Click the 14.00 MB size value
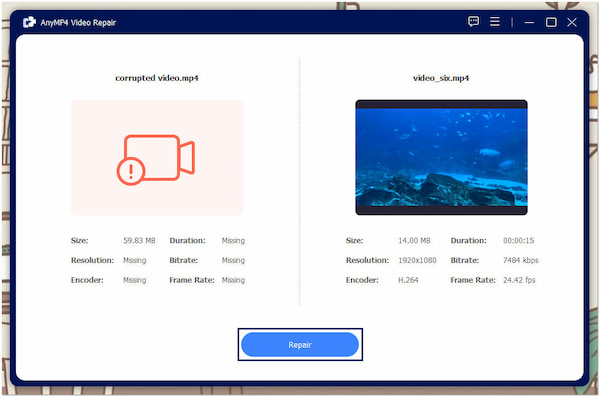 click(414, 240)
